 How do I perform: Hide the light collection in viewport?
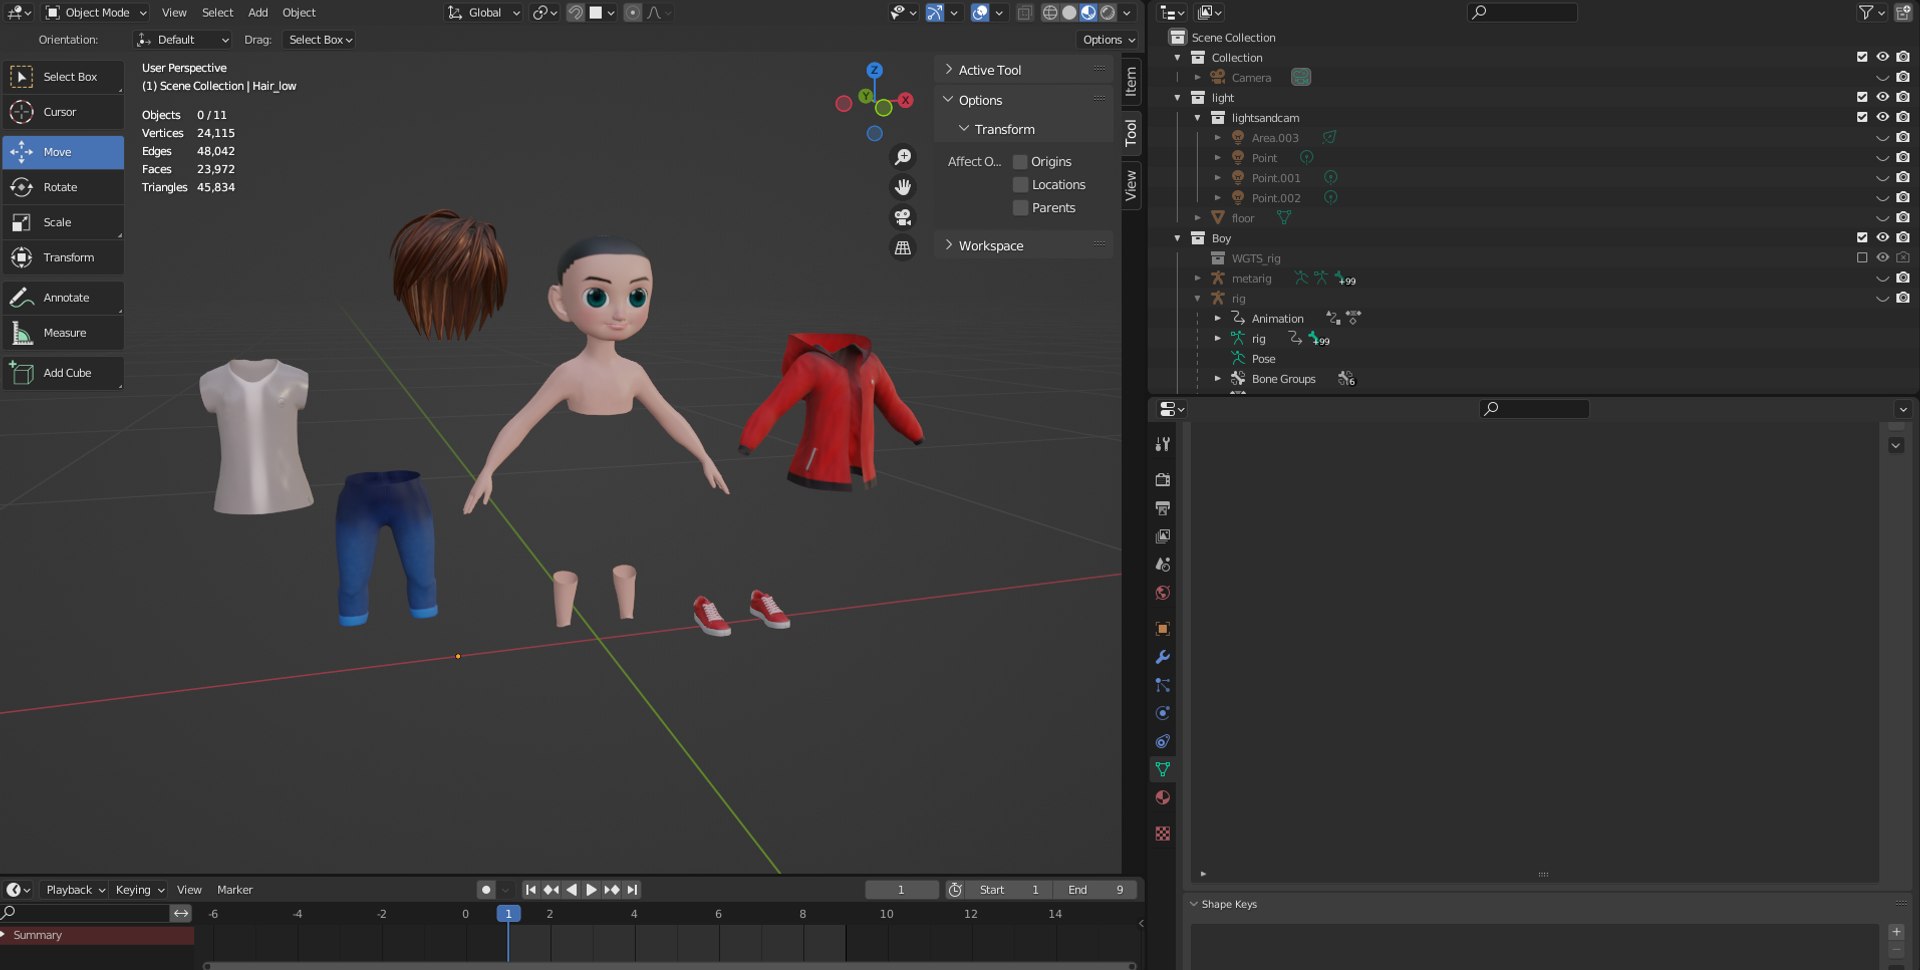click(1882, 97)
